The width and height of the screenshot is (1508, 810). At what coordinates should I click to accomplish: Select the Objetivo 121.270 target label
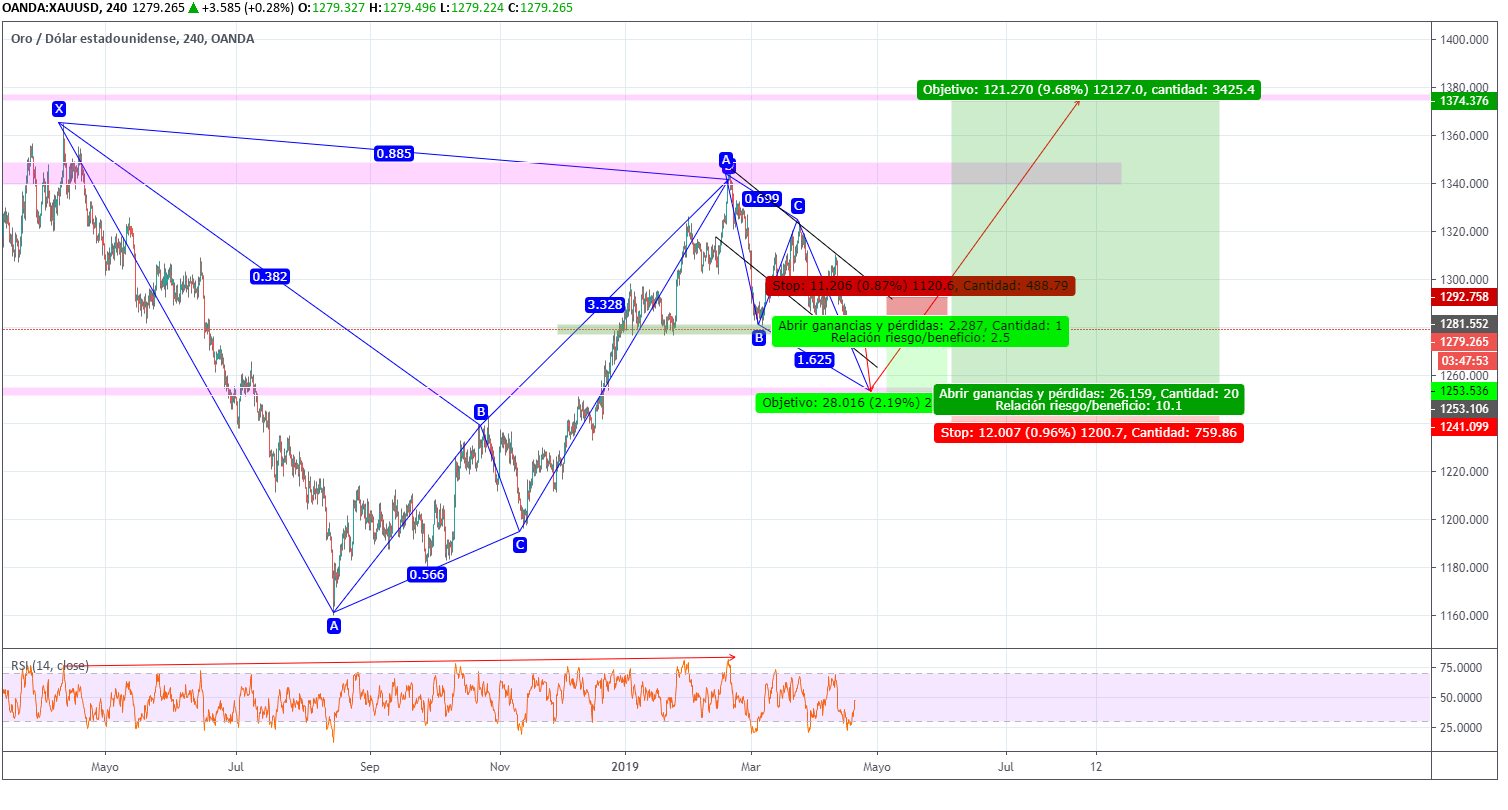[x=1088, y=90]
